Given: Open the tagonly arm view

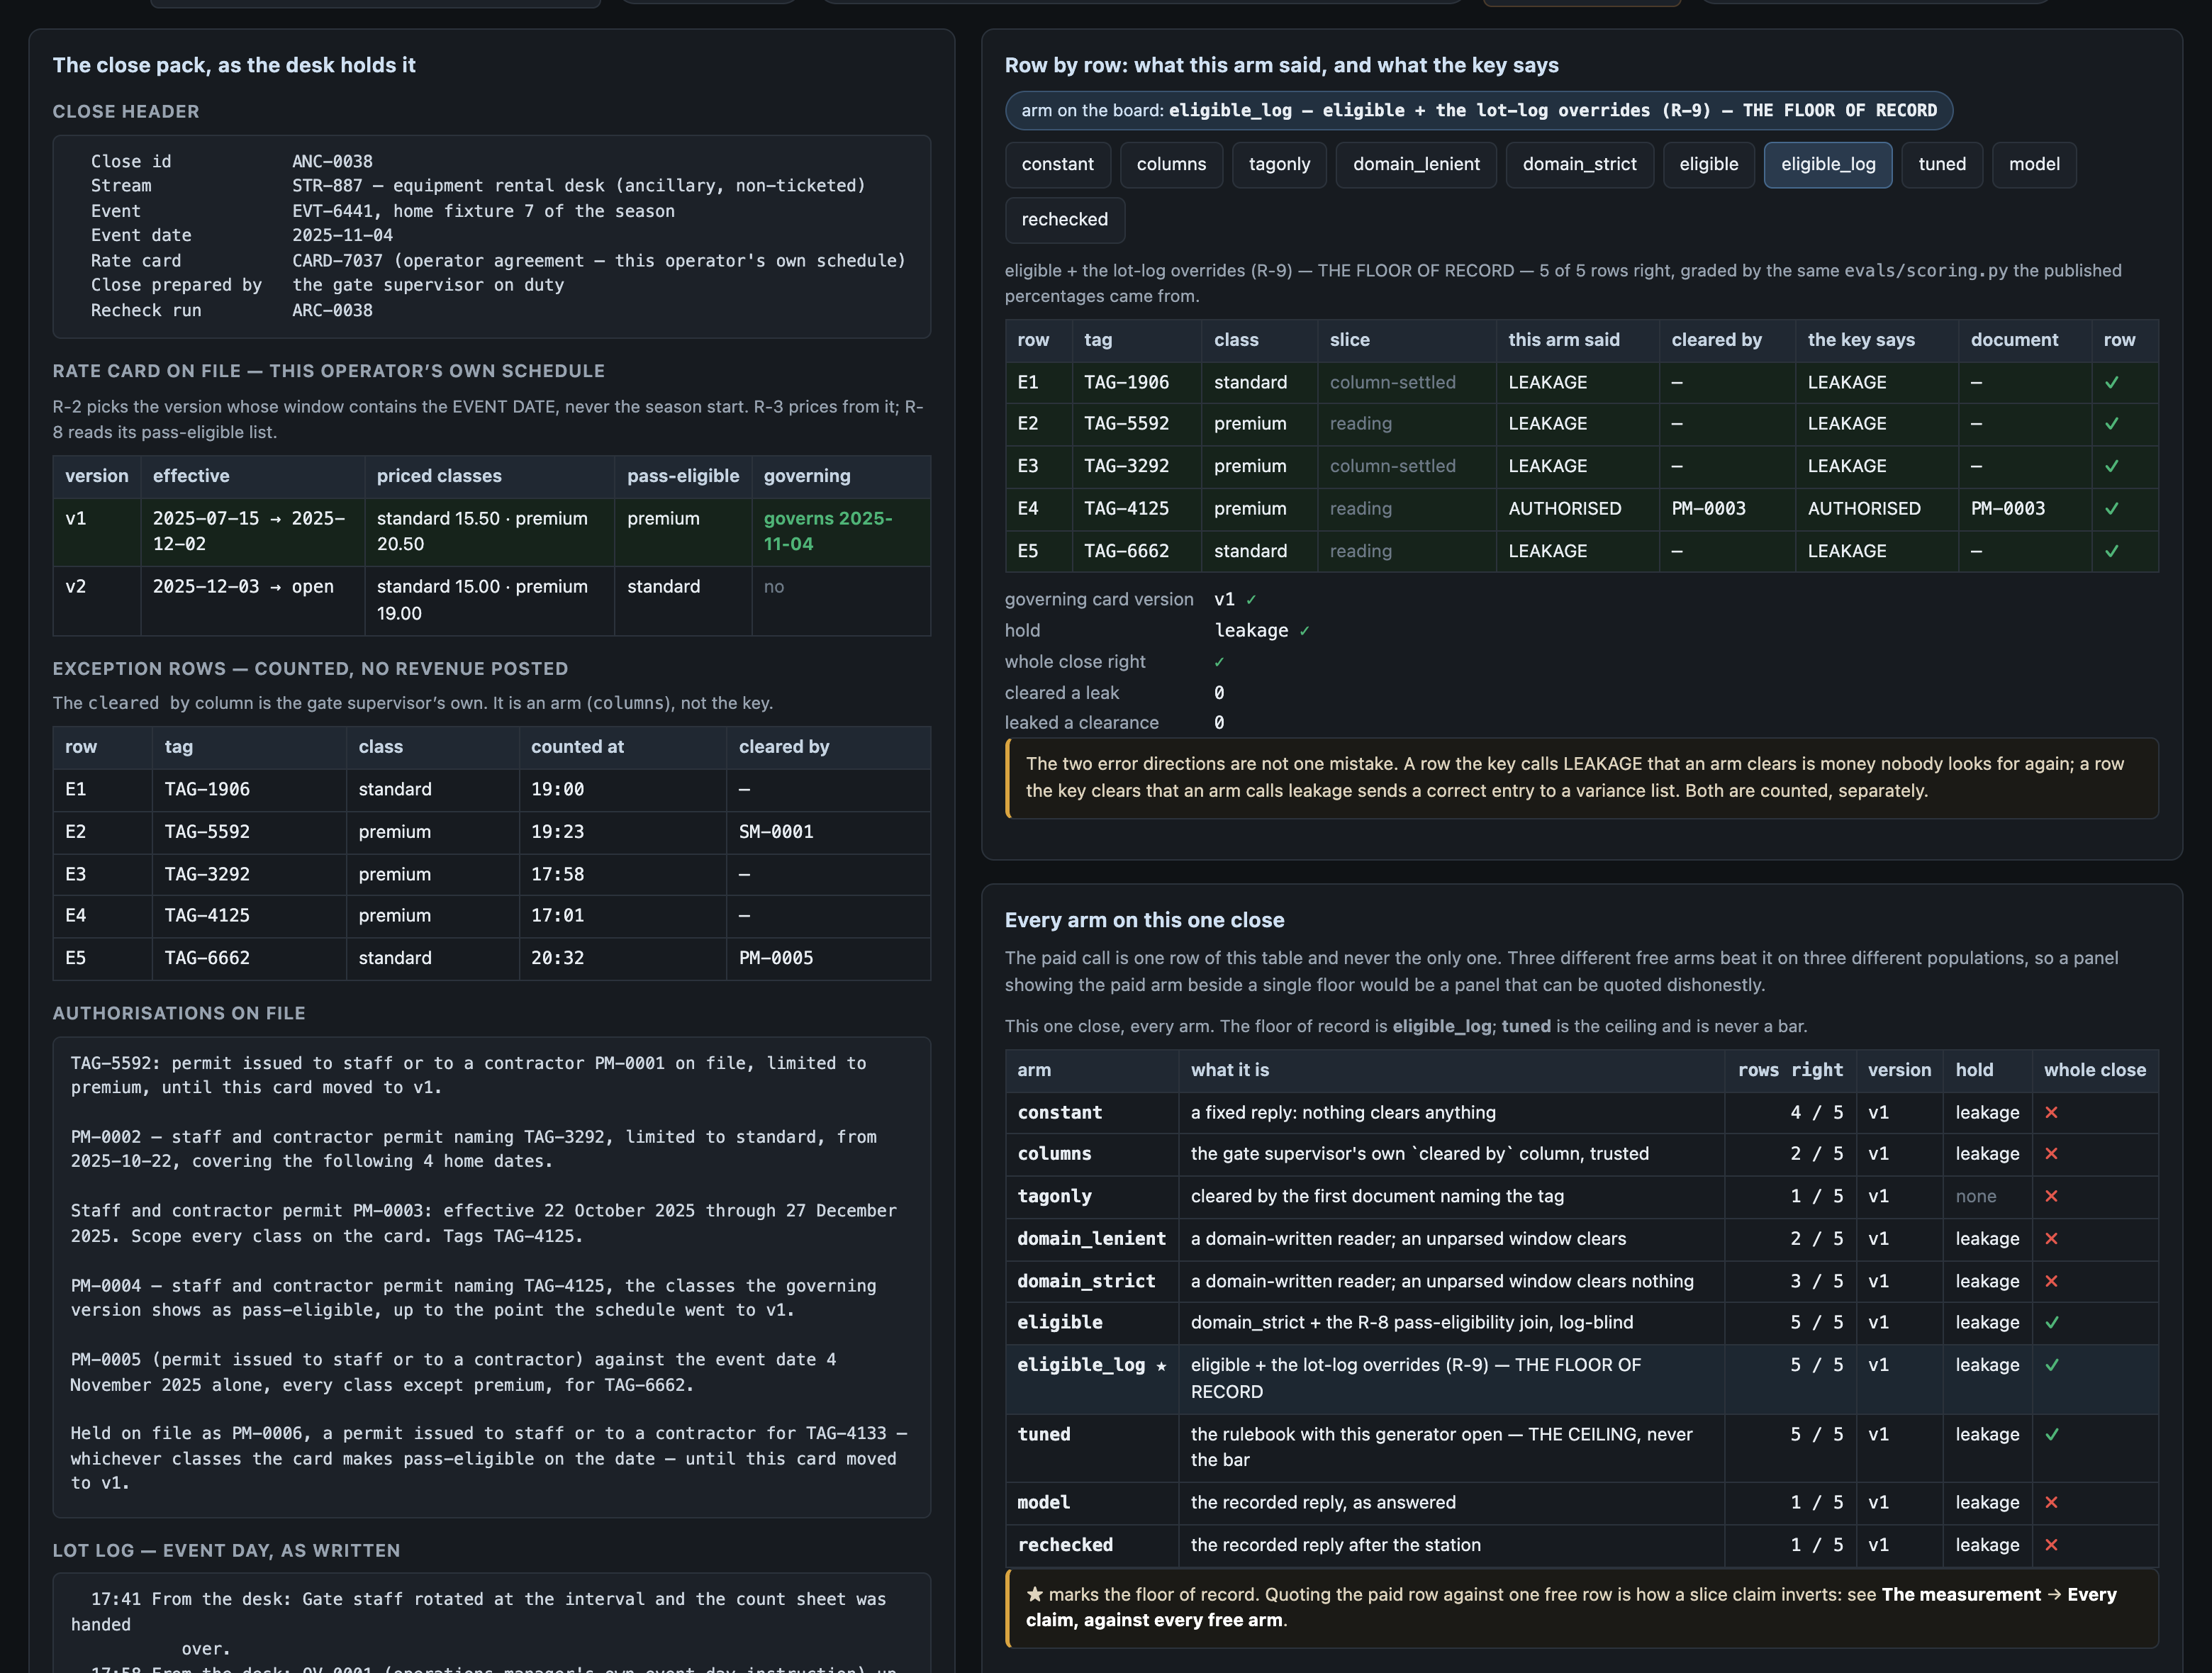Looking at the screenshot, I should [x=1279, y=165].
